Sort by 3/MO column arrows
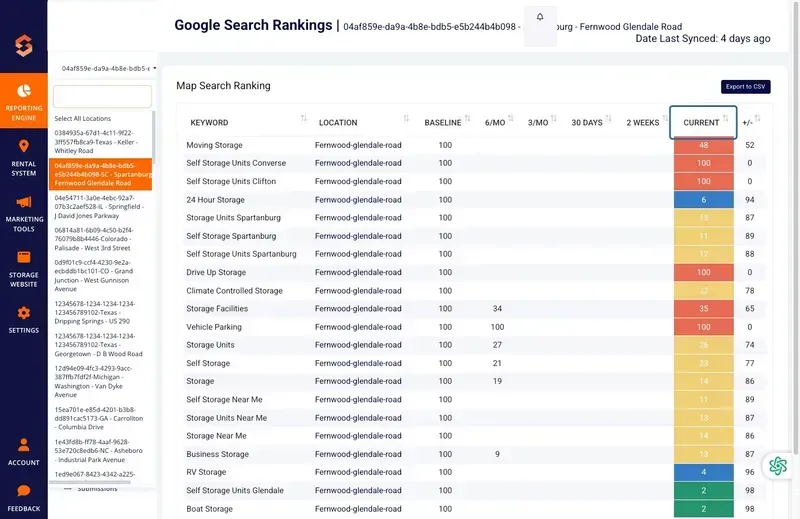This screenshot has width=800, height=519. pos(554,118)
